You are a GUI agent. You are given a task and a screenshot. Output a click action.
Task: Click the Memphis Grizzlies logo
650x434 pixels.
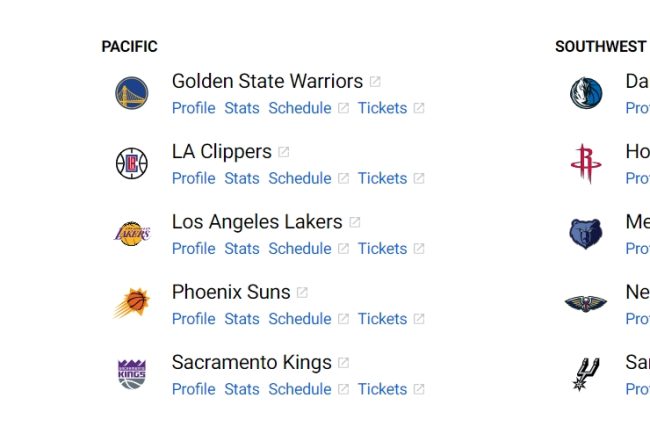(586, 234)
